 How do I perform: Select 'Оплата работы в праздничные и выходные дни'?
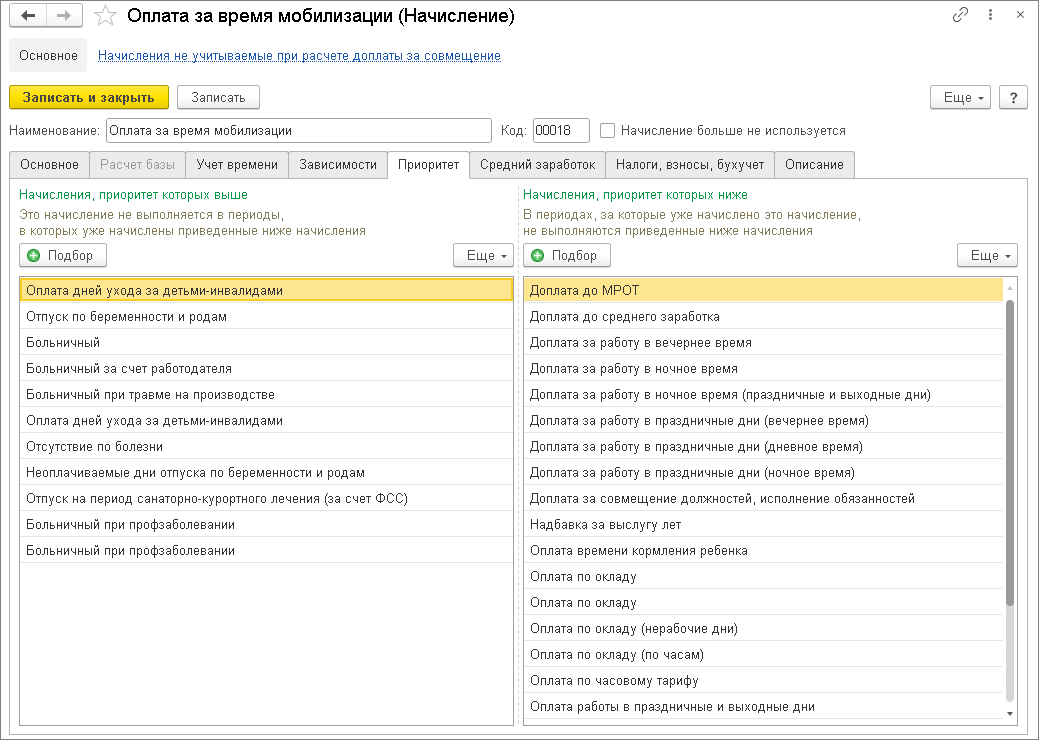[x=763, y=706]
